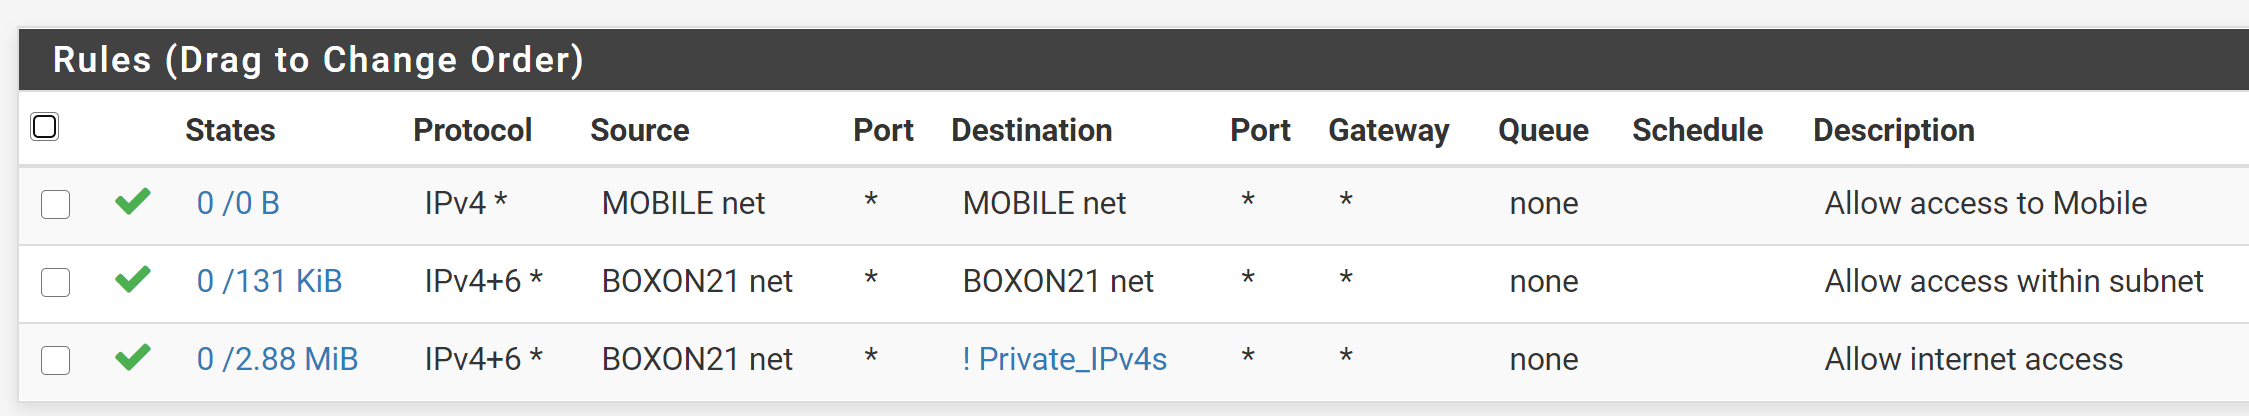Click green checkmark of subnet rule

132,280
